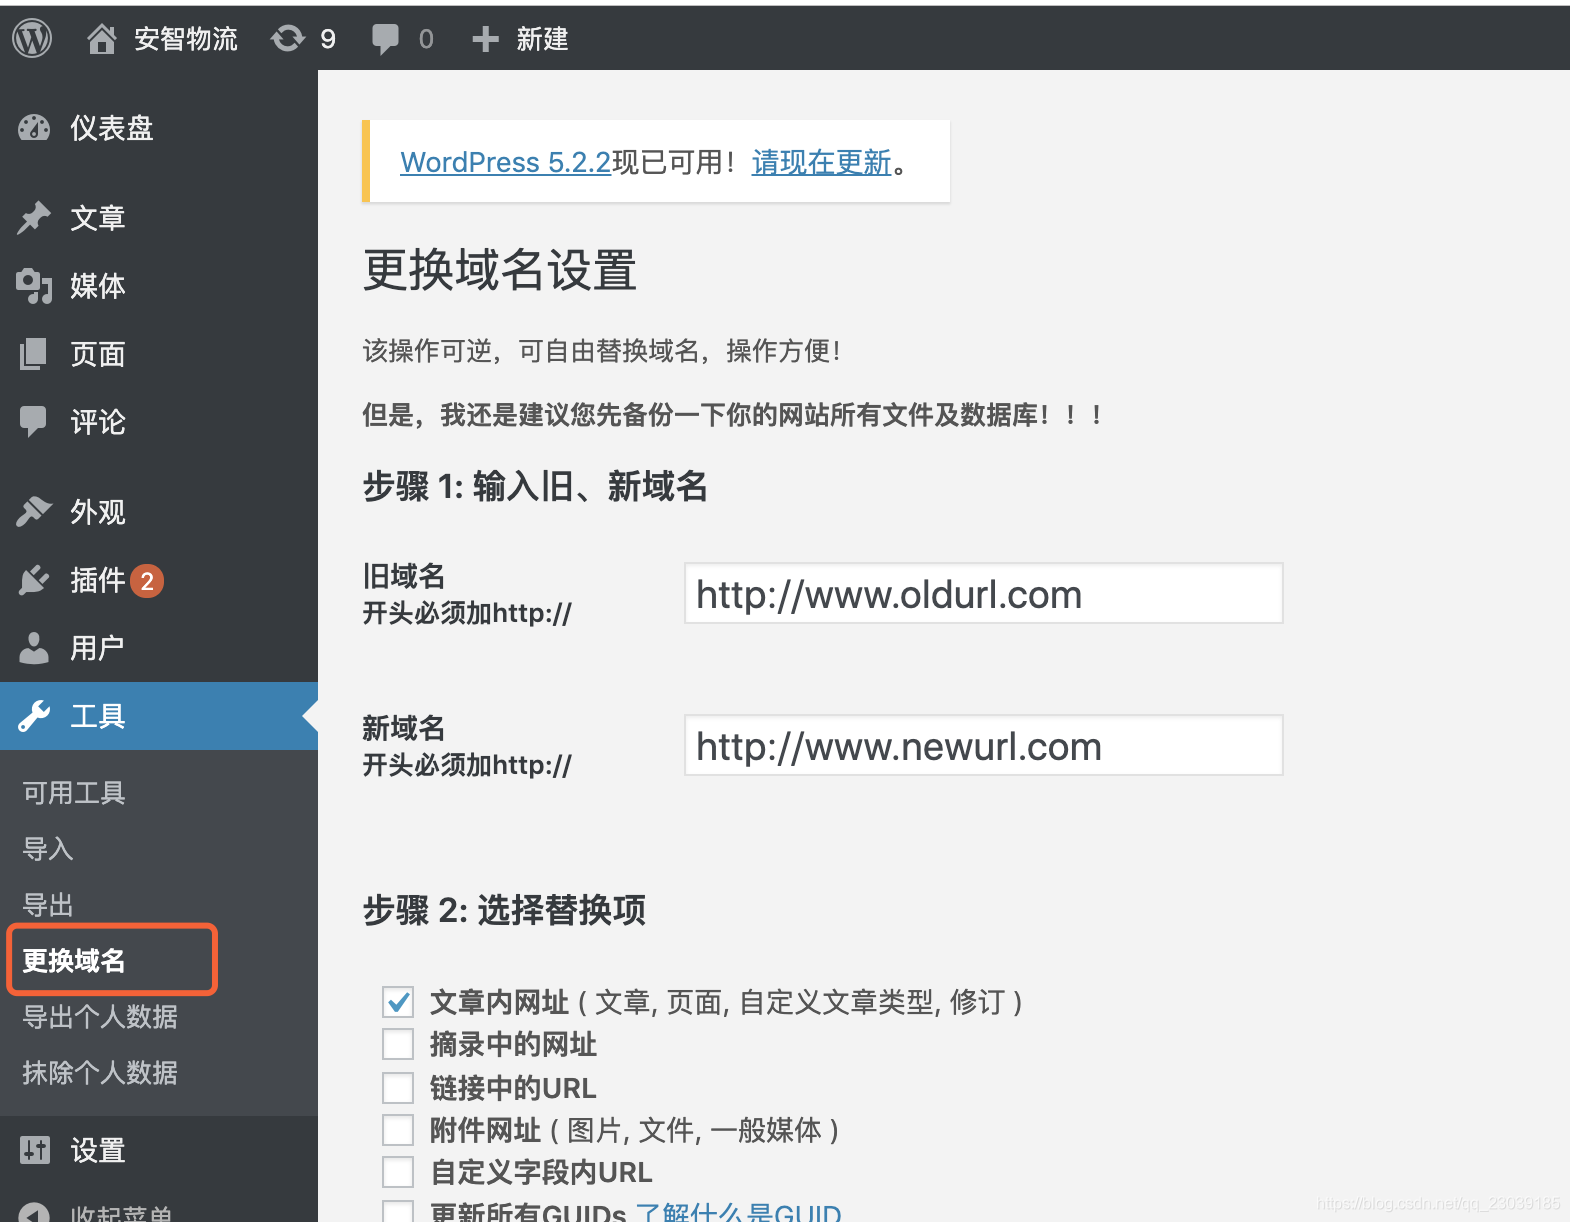This screenshot has height=1222, width=1570.
Task: Click the 设置 sliders icon
Action: click(x=34, y=1150)
